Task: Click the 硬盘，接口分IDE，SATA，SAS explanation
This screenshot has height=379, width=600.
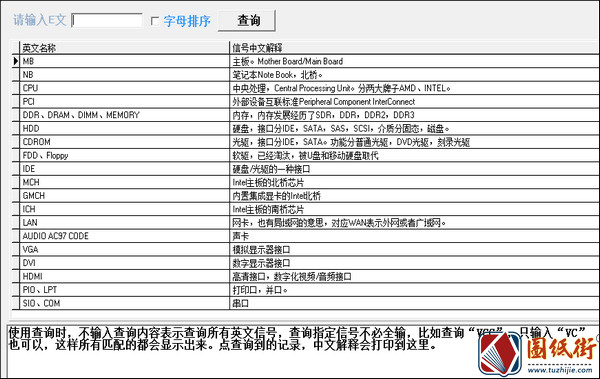Action: [x=414, y=129]
